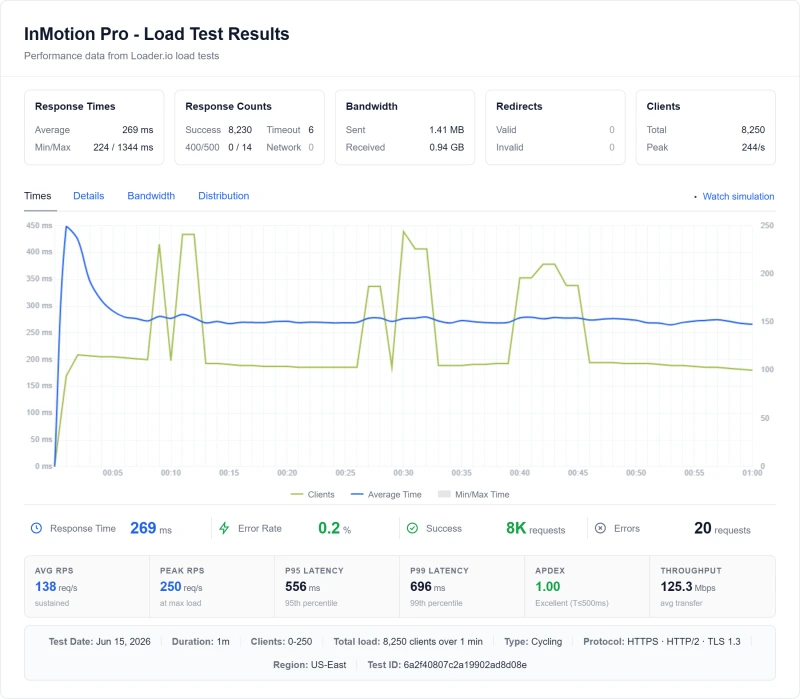Click the Min/Max Time legend label

coord(482,494)
